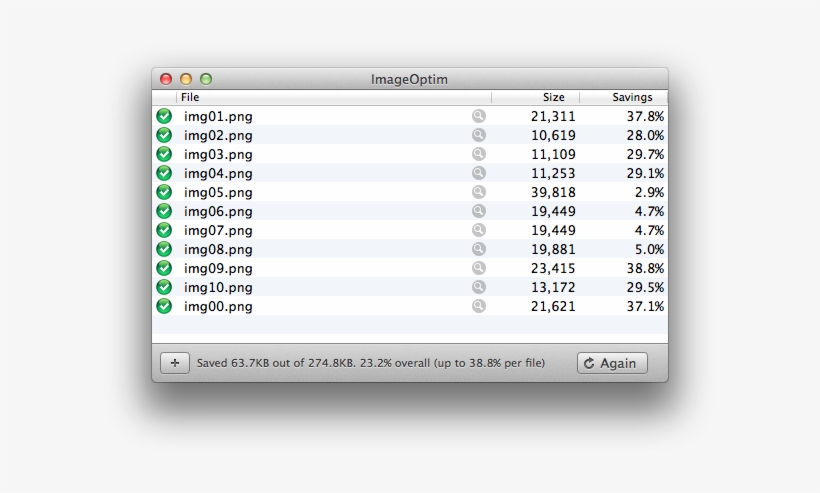Add files with the plus button
The image size is (820, 493).
175,363
